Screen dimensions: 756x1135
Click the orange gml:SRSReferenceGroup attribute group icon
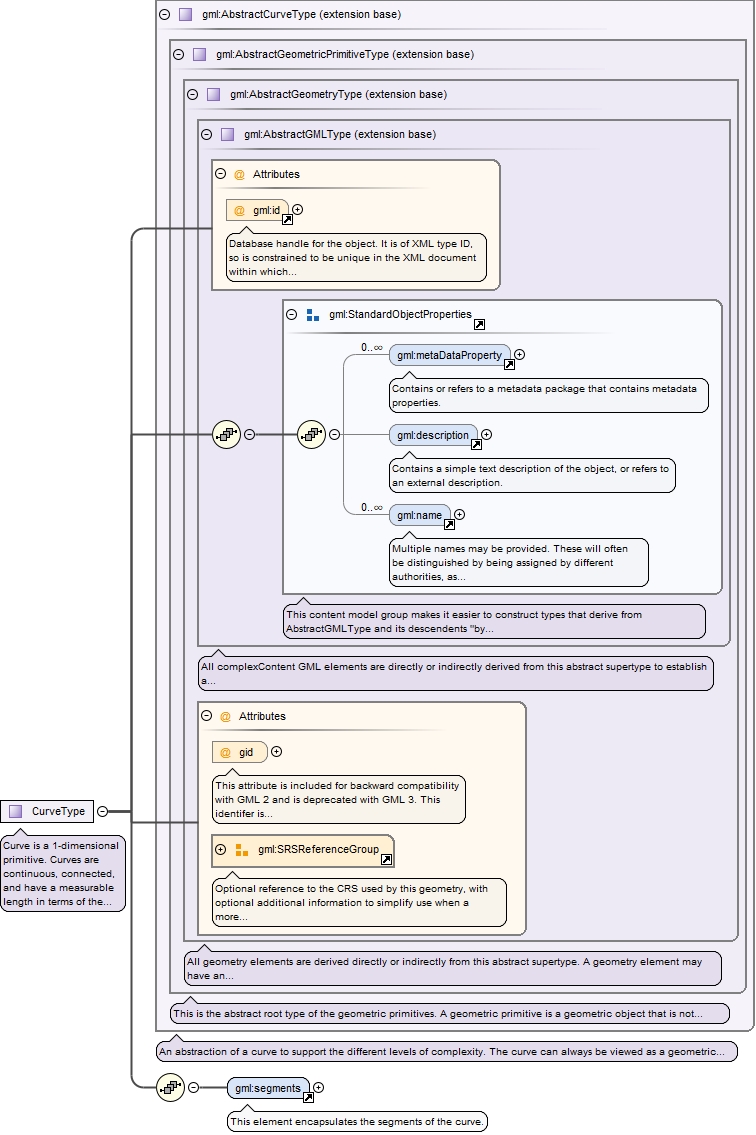click(242, 850)
